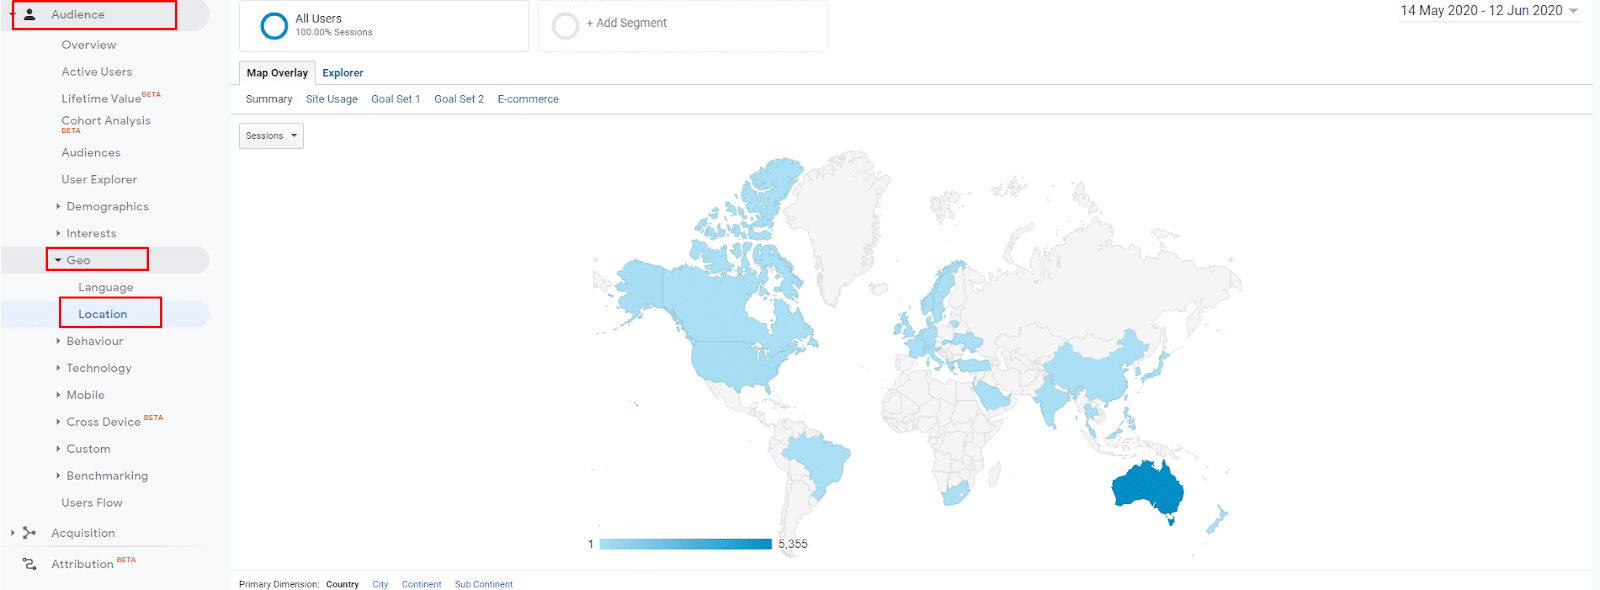Select the Map Overlay tab

[x=277, y=73]
